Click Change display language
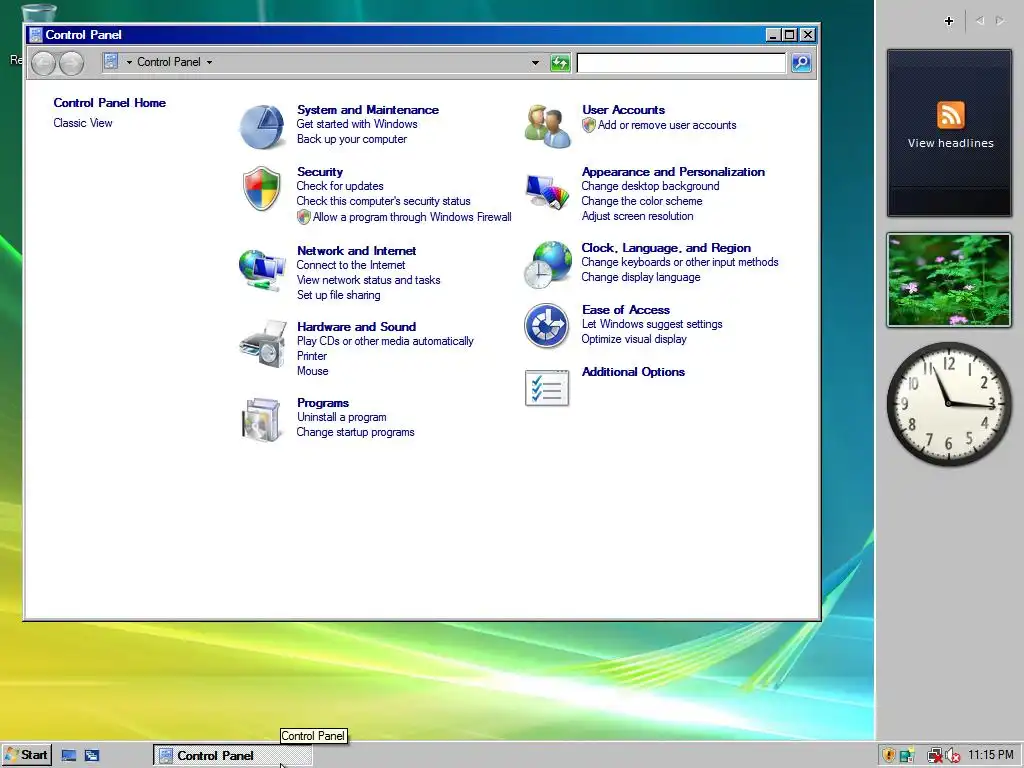Viewport: 1024px width, 768px height. click(x=641, y=277)
